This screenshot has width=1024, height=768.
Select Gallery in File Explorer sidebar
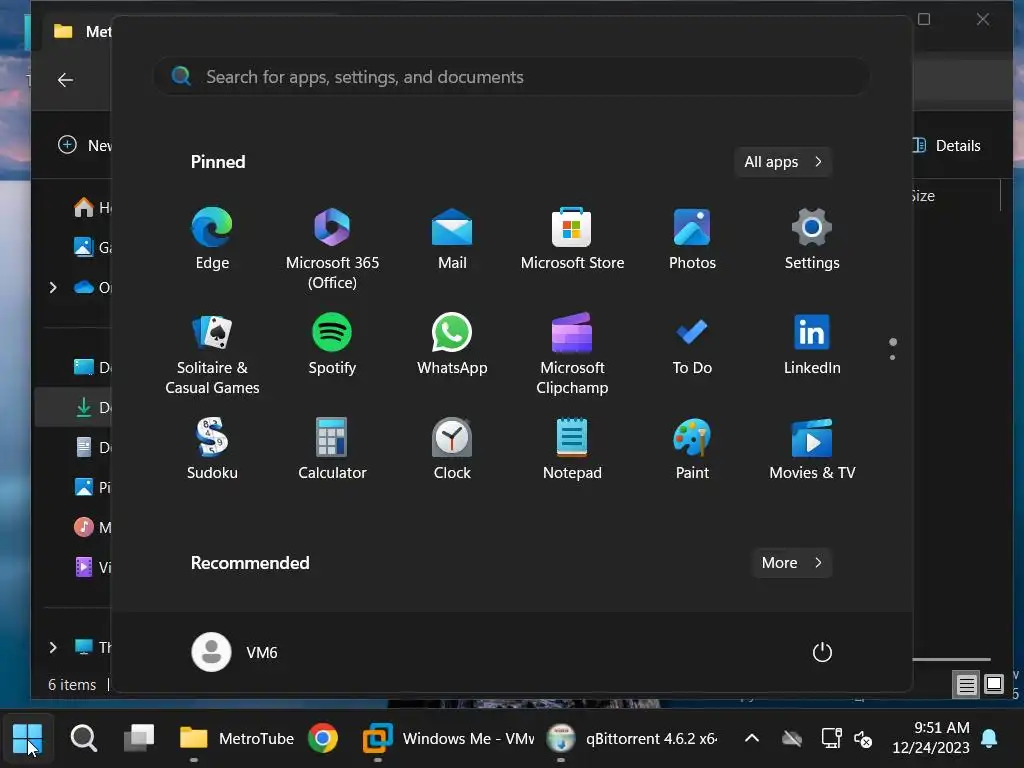91,248
